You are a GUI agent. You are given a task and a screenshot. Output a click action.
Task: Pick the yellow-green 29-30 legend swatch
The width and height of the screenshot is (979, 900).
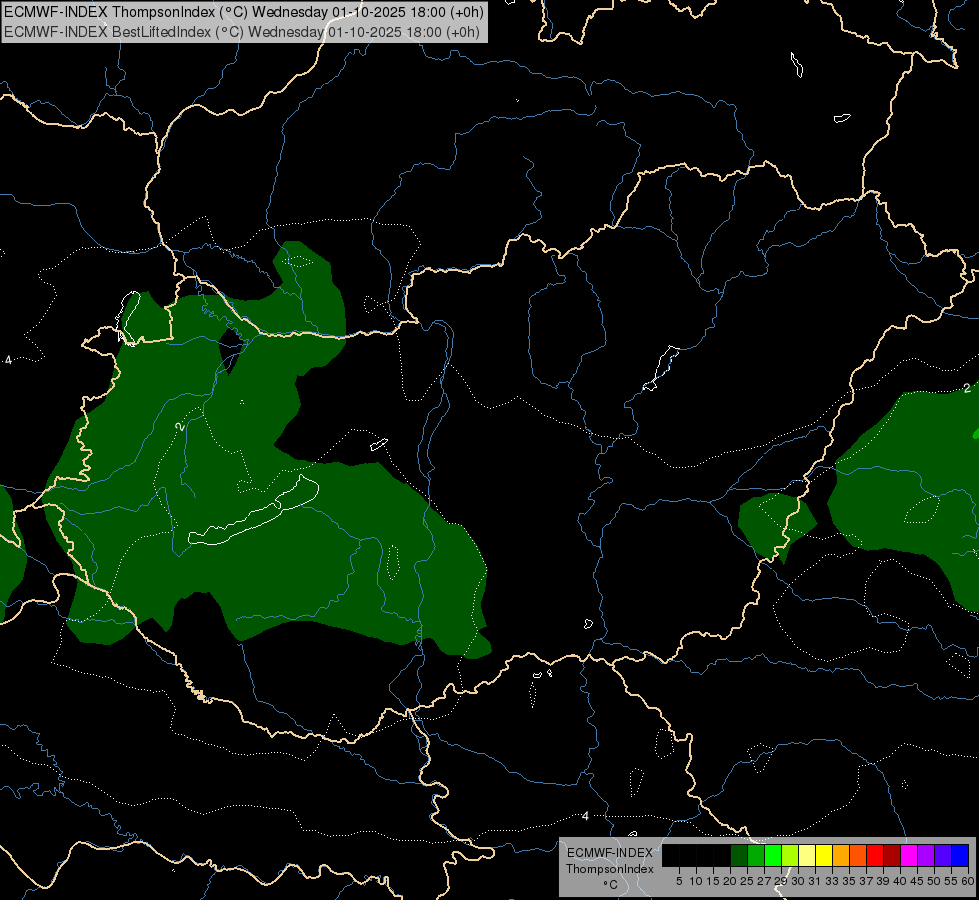(790, 855)
